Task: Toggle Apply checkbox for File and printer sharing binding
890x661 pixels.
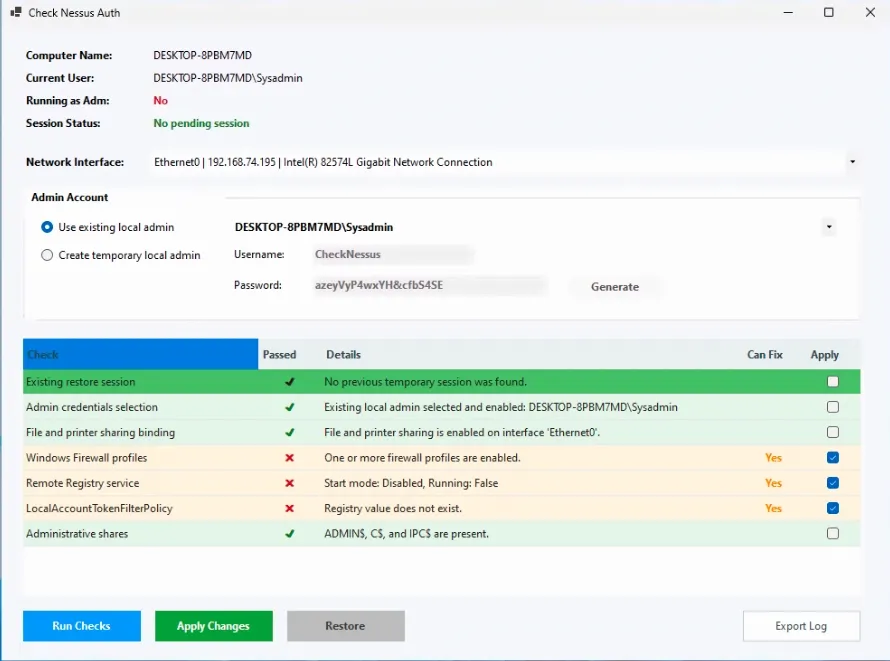Action: click(833, 432)
